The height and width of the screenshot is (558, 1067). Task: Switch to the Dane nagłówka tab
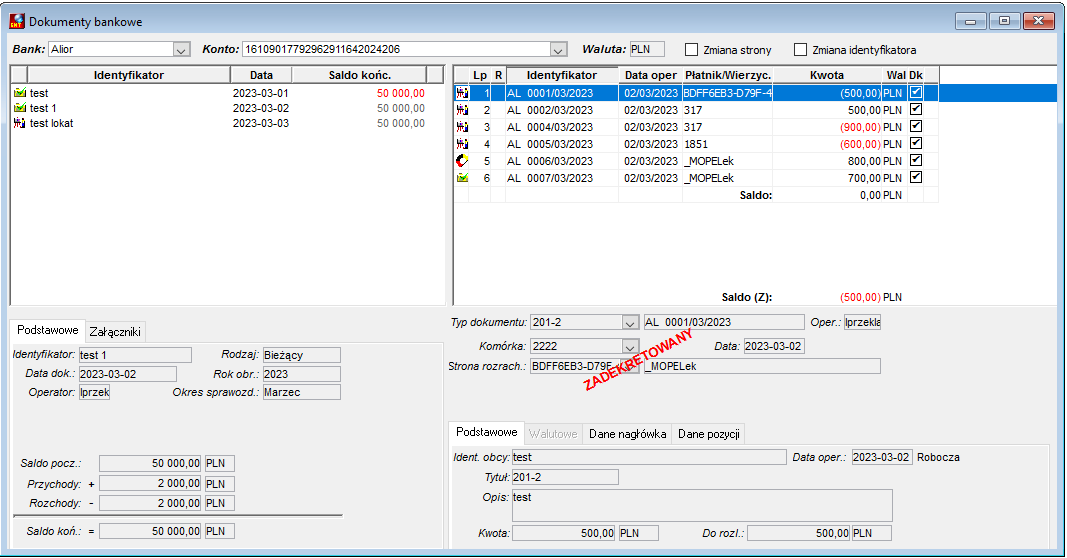point(627,433)
